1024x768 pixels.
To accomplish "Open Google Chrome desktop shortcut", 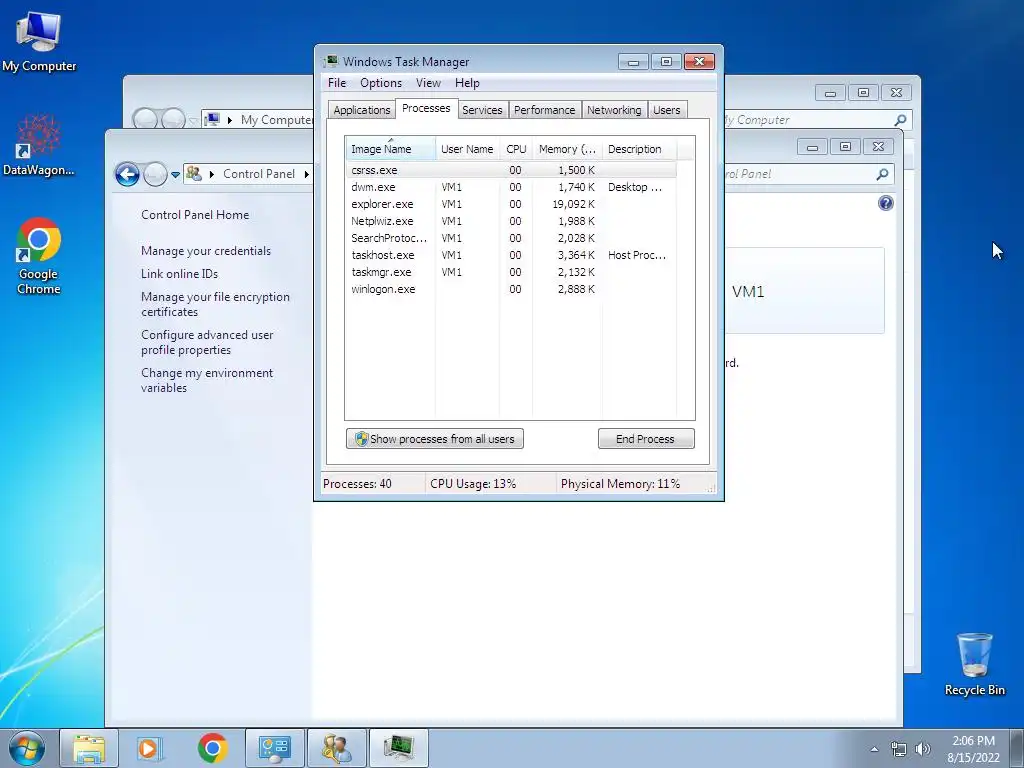I will (39, 256).
